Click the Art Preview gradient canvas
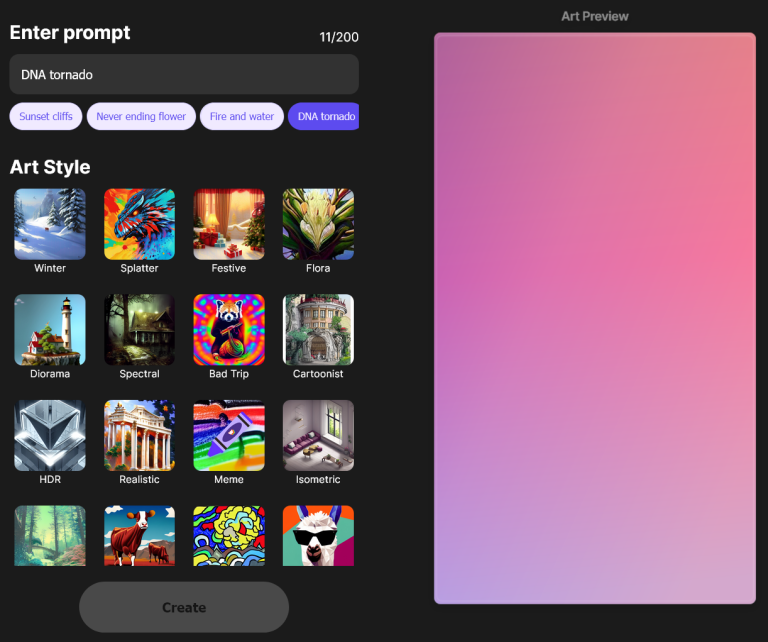Screen dimensions: 768x642 click(x=594, y=318)
